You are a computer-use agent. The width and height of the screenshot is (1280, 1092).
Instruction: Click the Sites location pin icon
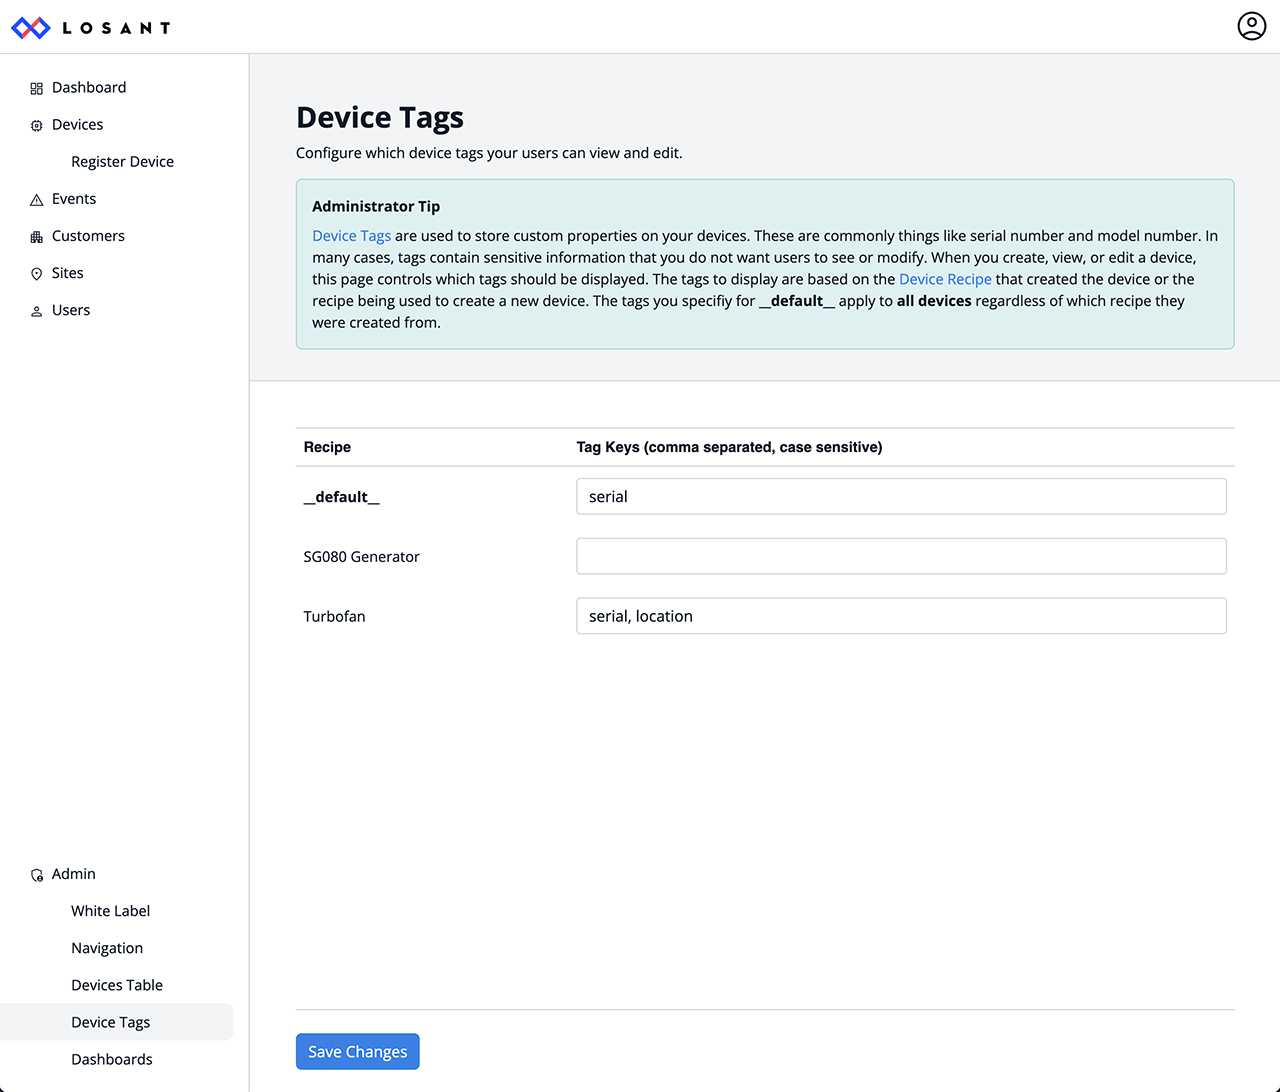[36, 273]
